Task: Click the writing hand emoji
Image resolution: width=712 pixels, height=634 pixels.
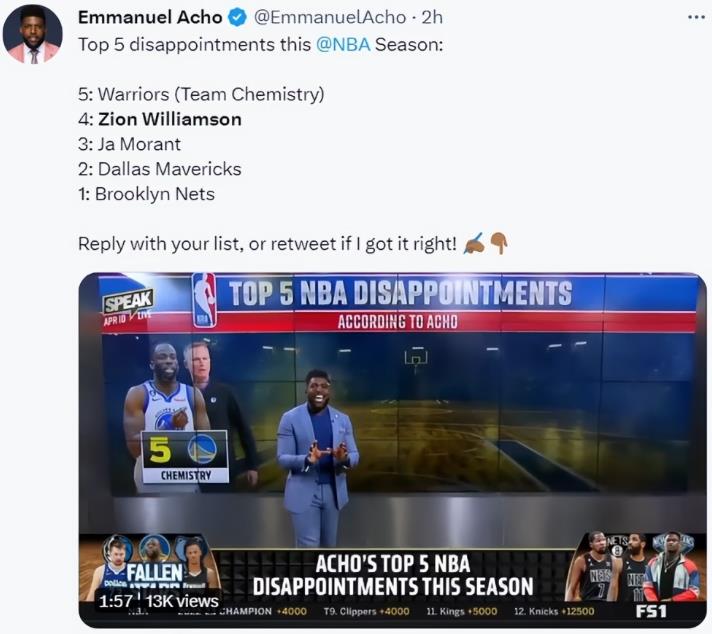Action: tap(474, 243)
